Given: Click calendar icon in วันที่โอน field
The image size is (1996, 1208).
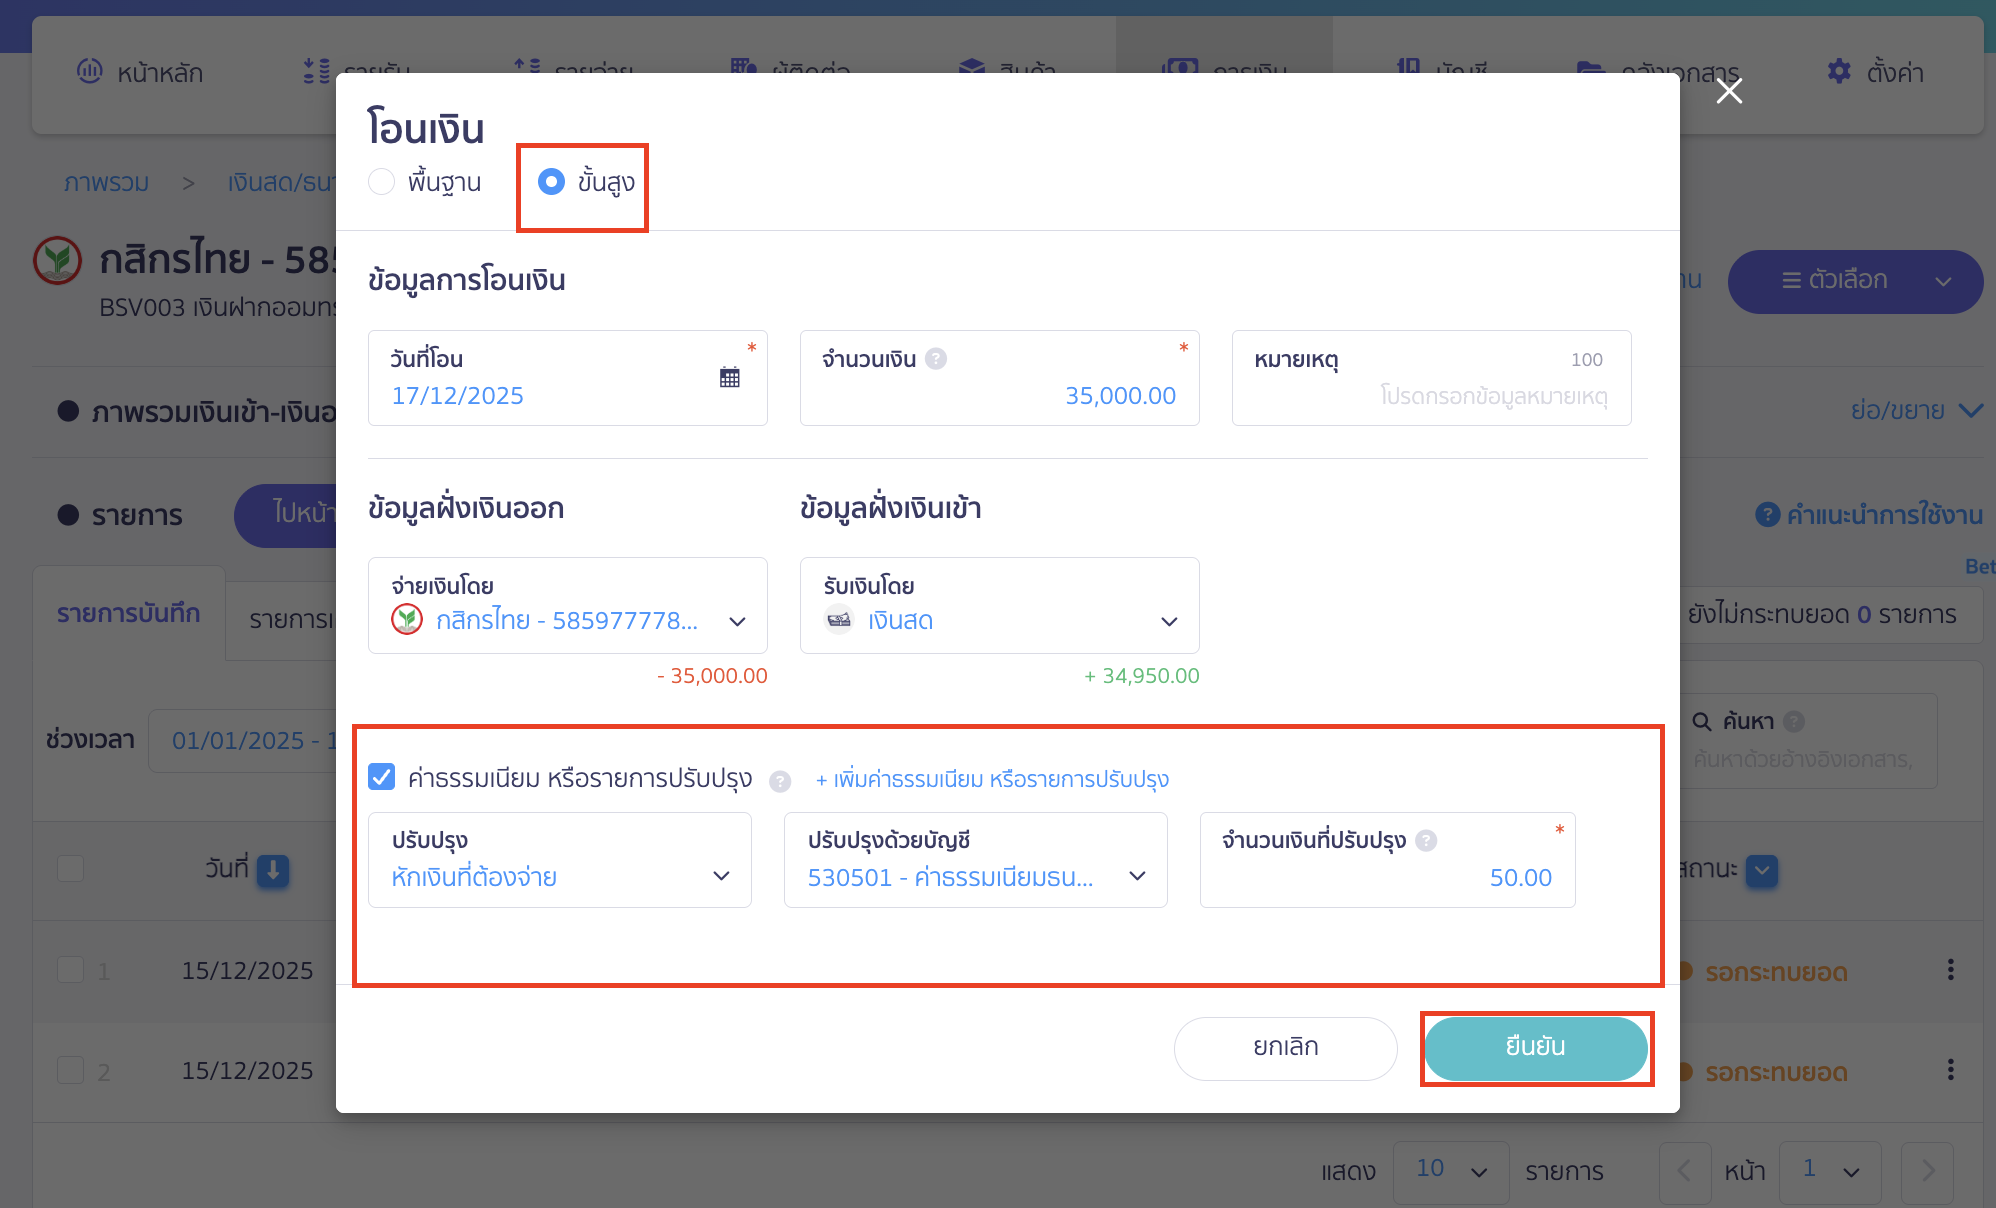Looking at the screenshot, I should [x=729, y=377].
